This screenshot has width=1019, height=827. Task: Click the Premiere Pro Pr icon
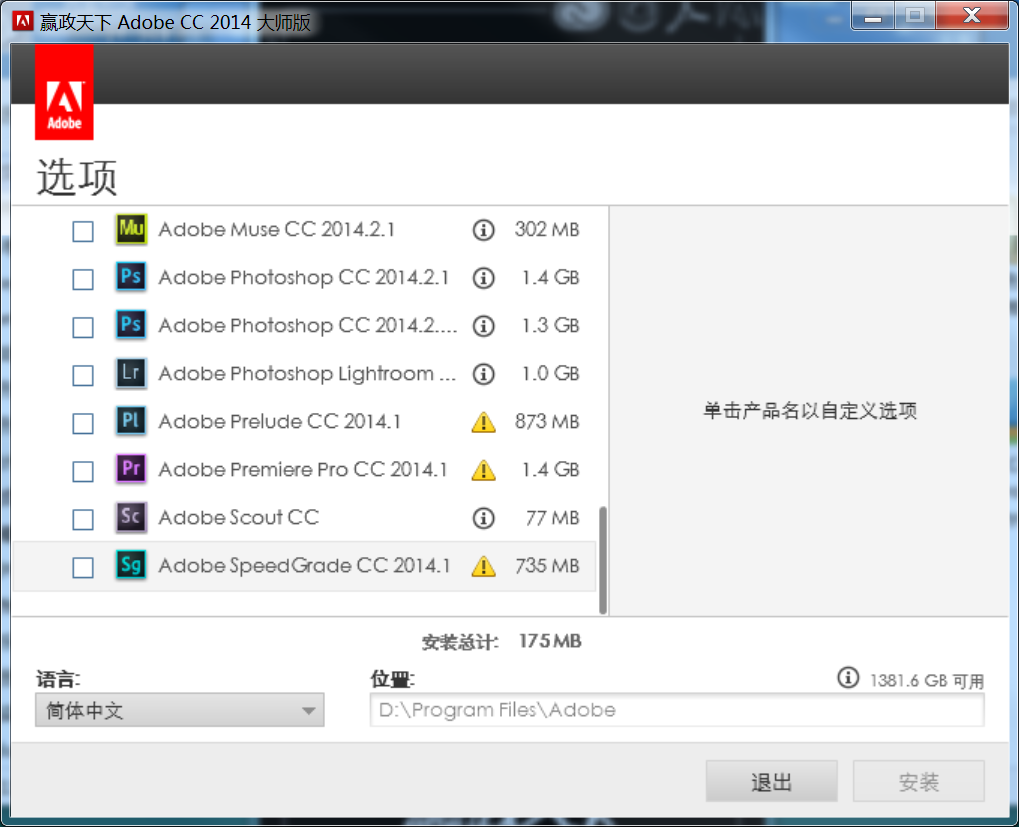tap(131, 469)
